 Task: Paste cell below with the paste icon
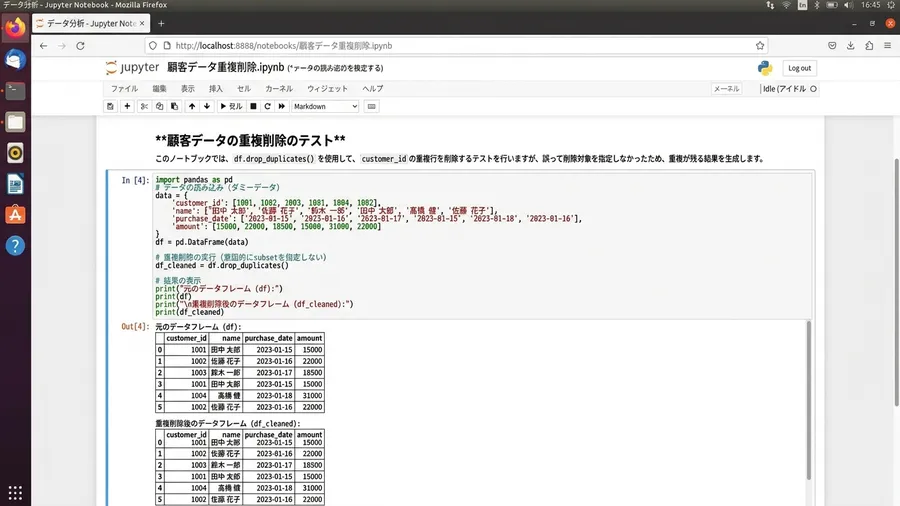pyautogui.click(x=174, y=106)
